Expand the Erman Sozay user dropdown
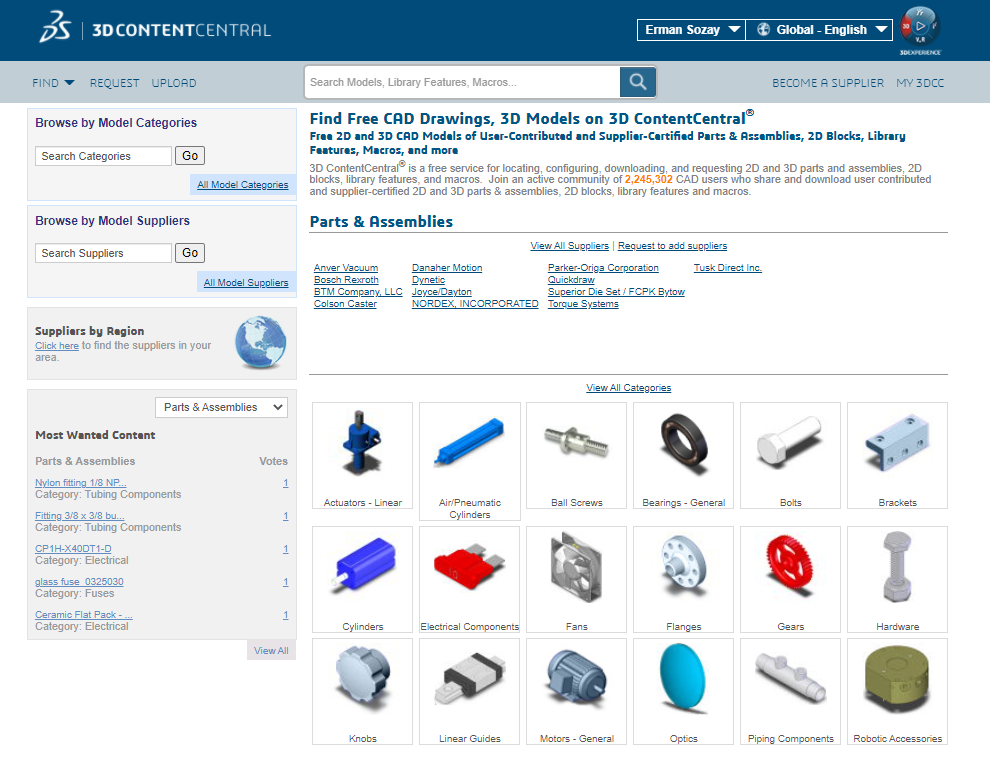Image resolution: width=990 pixels, height=758 pixels. point(691,30)
